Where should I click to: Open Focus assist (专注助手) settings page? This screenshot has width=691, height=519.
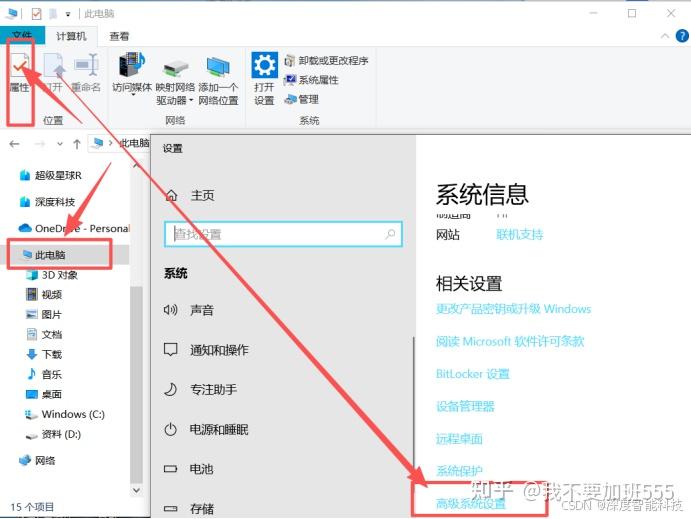coord(201,389)
